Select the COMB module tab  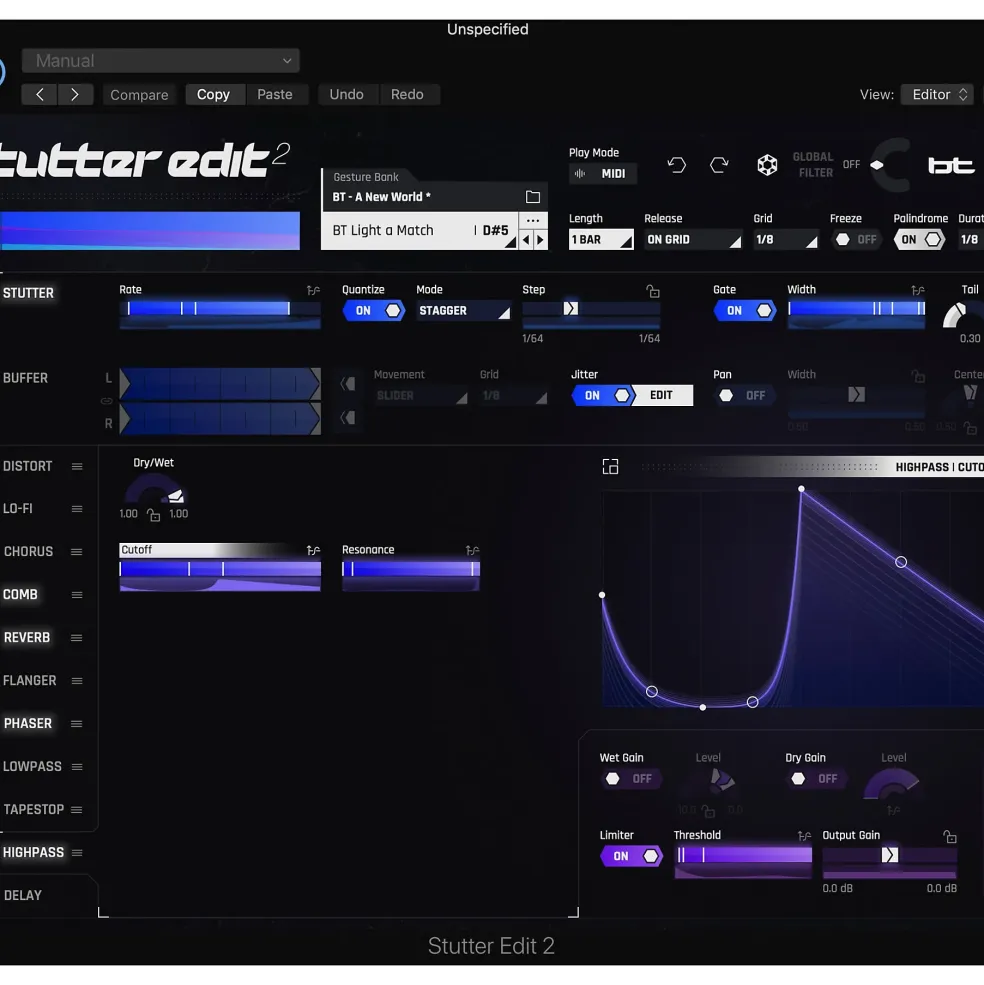pyautogui.click(x=20, y=594)
